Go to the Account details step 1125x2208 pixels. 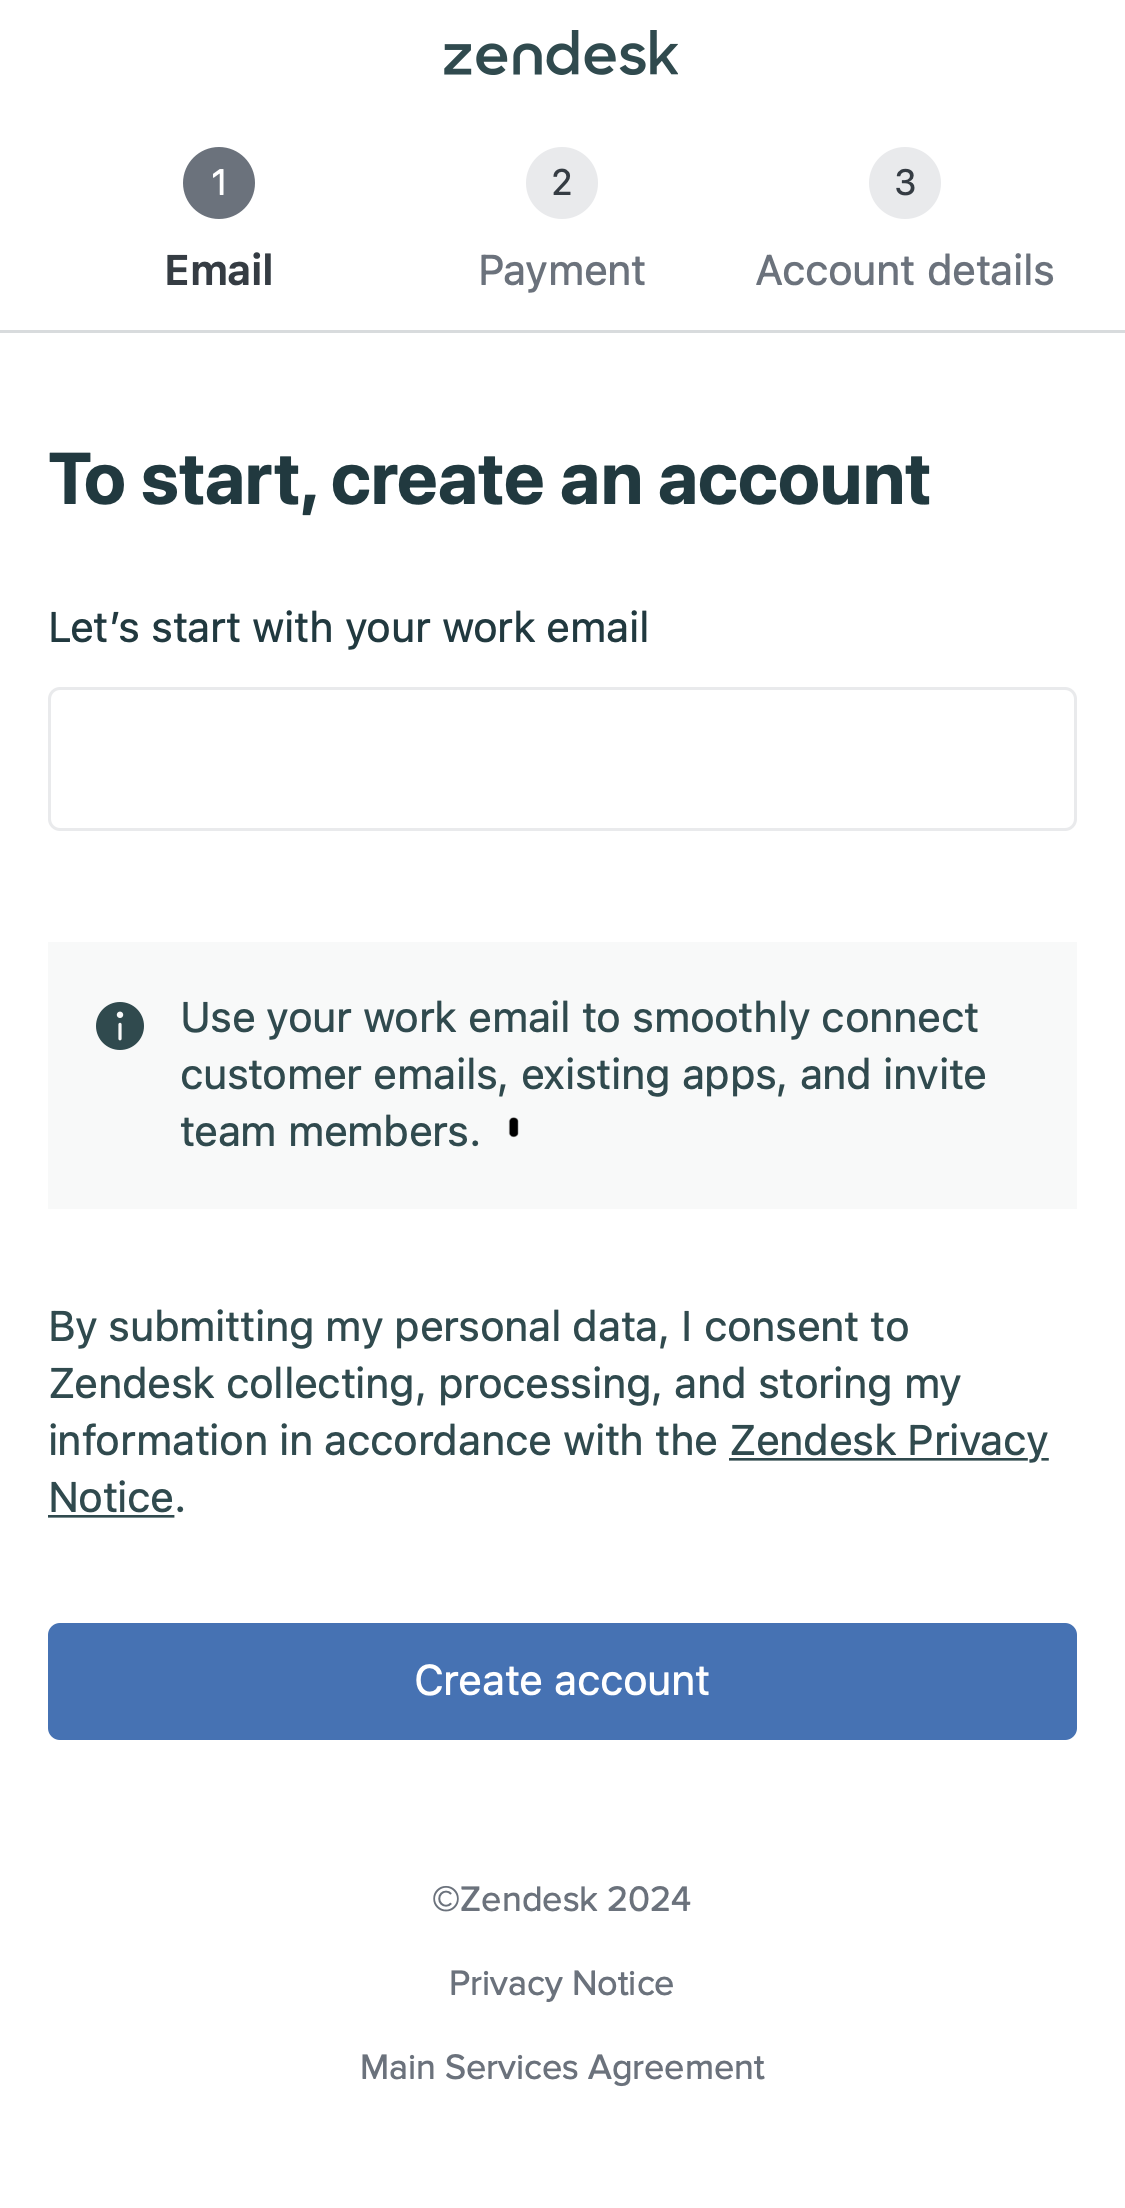[905, 269]
